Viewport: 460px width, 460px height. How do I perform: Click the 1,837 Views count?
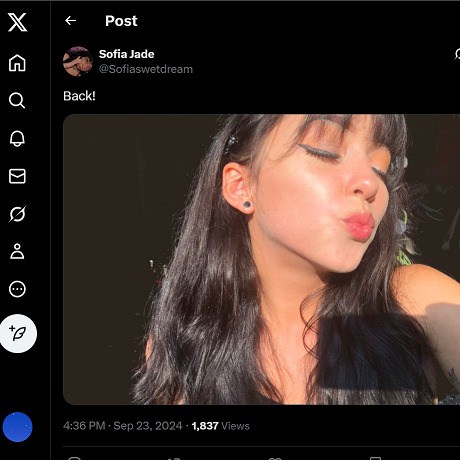pos(221,426)
